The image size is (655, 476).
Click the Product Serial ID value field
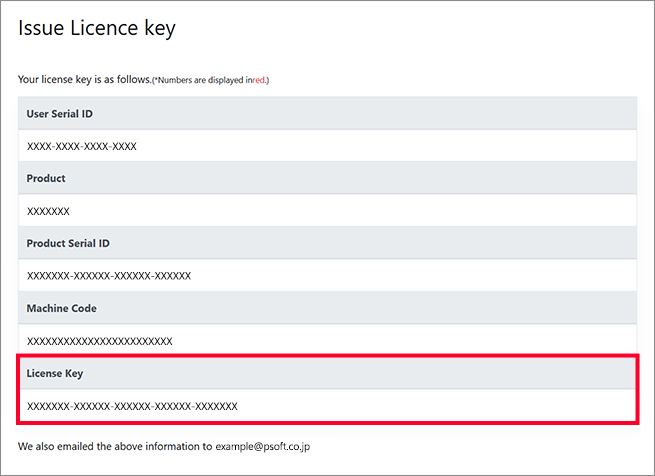pyautogui.click(x=108, y=276)
